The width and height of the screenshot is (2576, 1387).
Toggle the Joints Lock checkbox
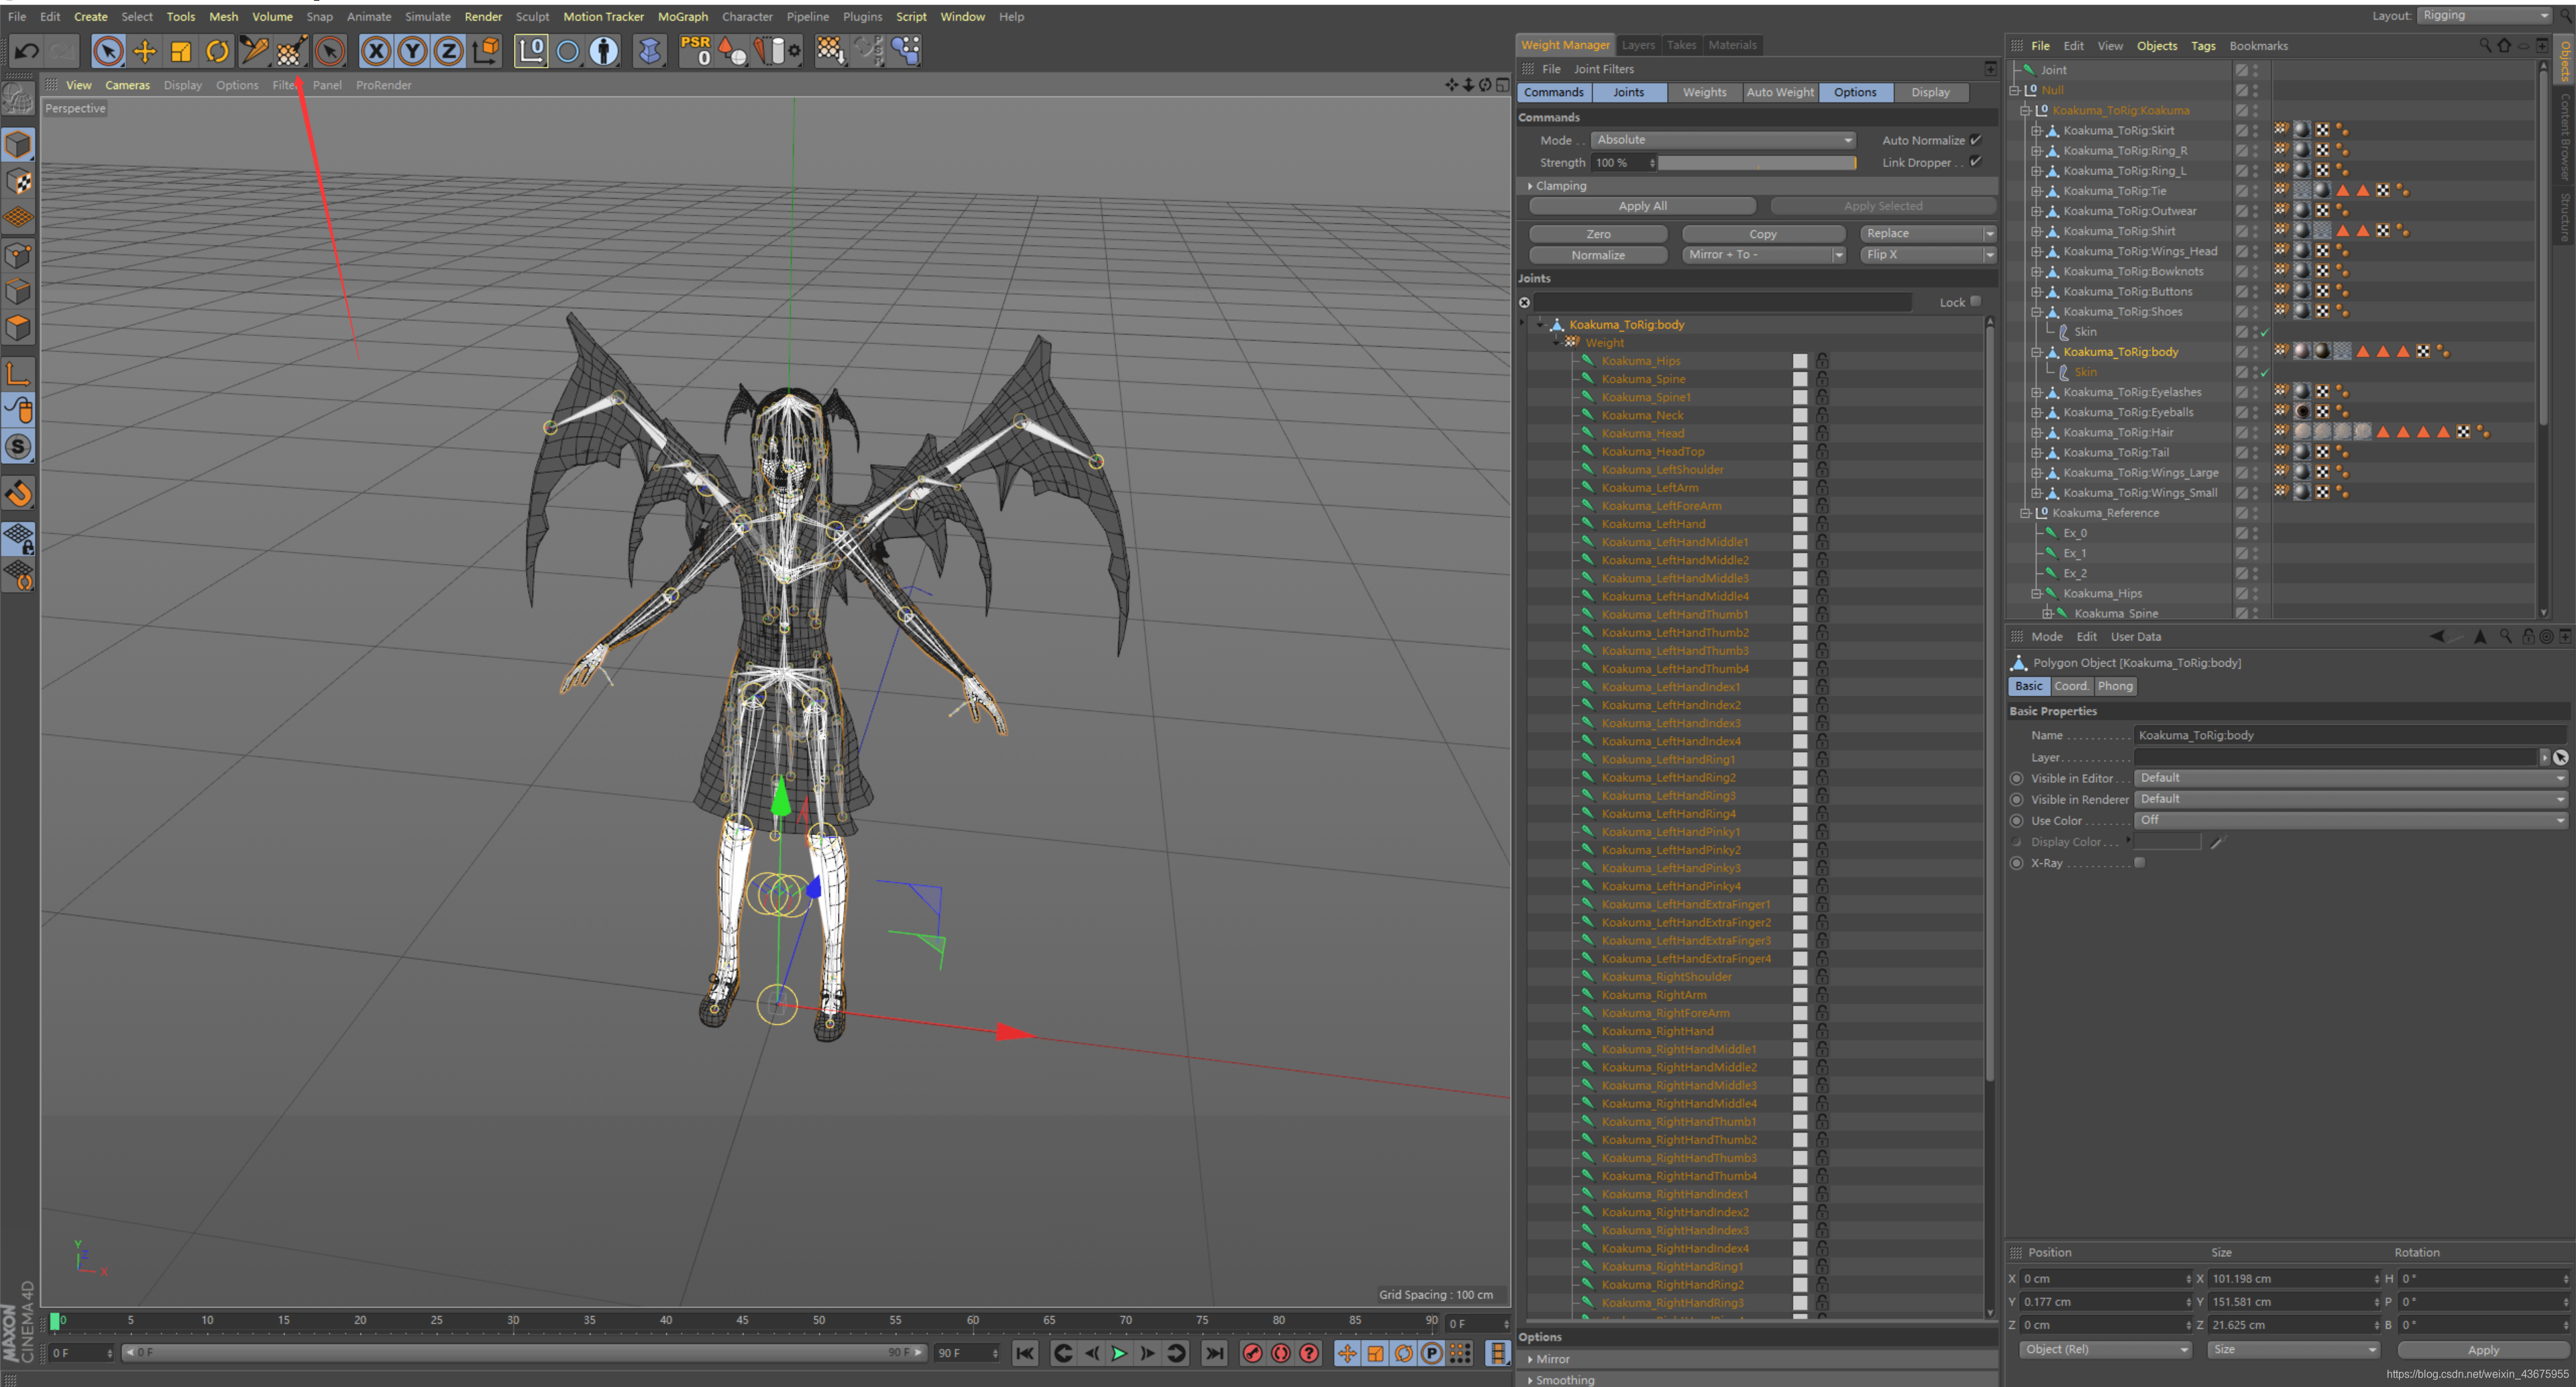[1975, 301]
